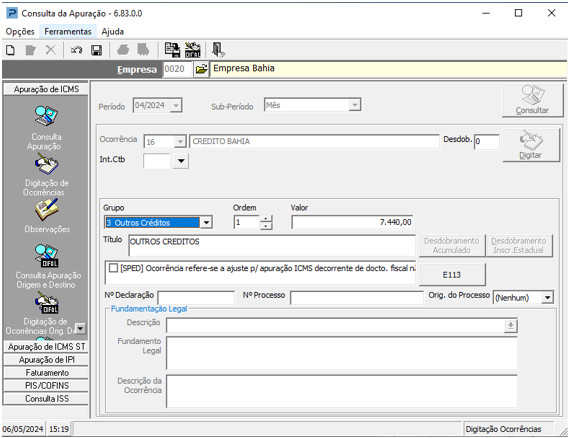Image resolution: width=568 pixels, height=438 pixels.
Task: Expand the Grupo Outros Créditos dropdown
Action: click(206, 222)
